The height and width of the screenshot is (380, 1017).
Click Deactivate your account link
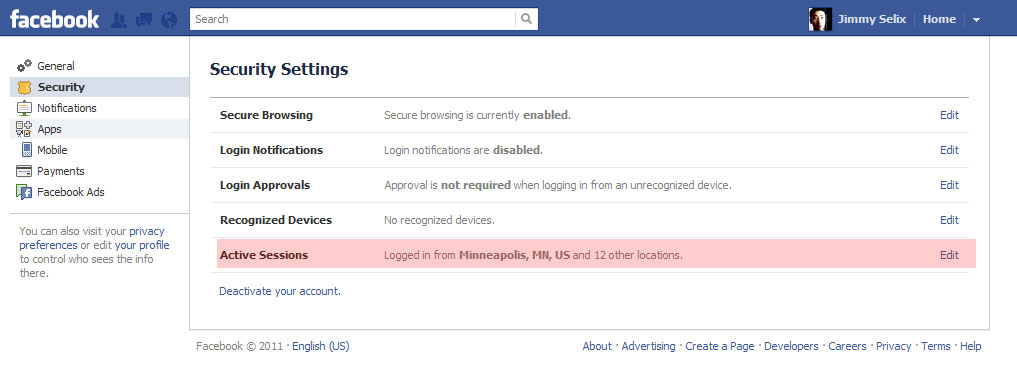click(x=280, y=291)
